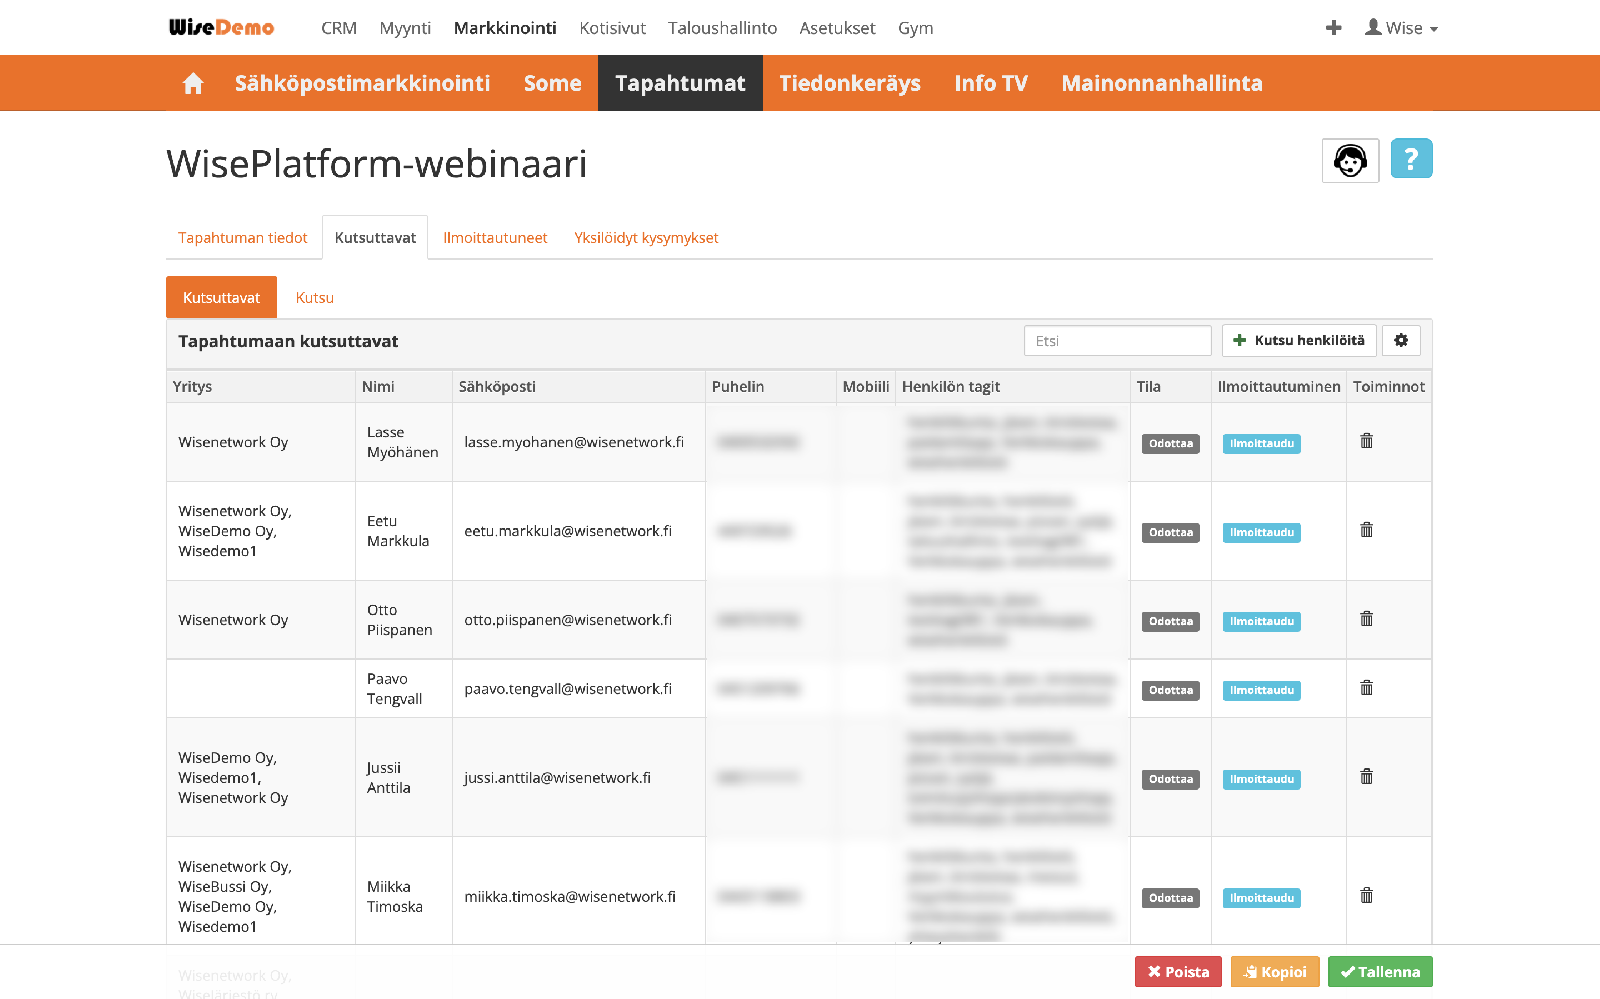
Task: Go to Some section
Action: tap(552, 83)
